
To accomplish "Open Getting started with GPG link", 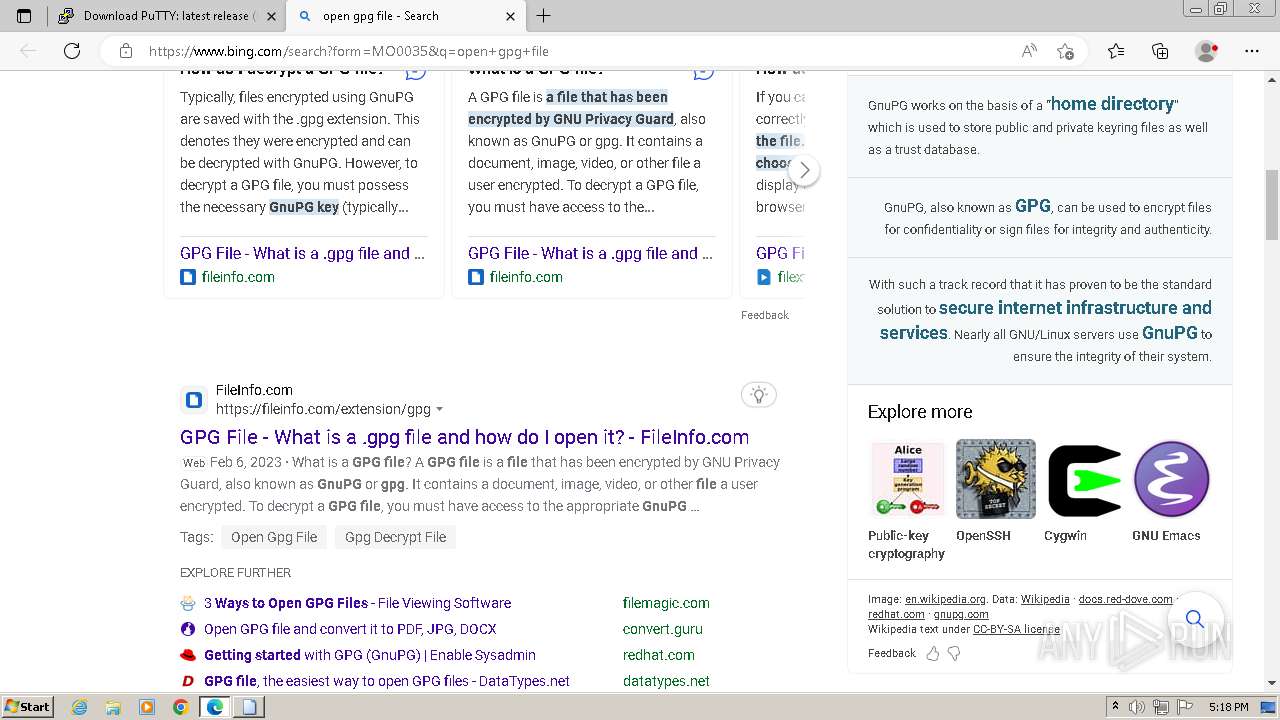I will click(x=370, y=655).
